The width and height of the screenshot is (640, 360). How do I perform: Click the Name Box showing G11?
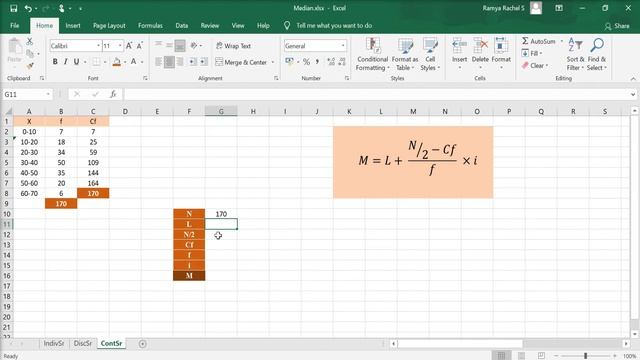pyautogui.click(x=27, y=94)
